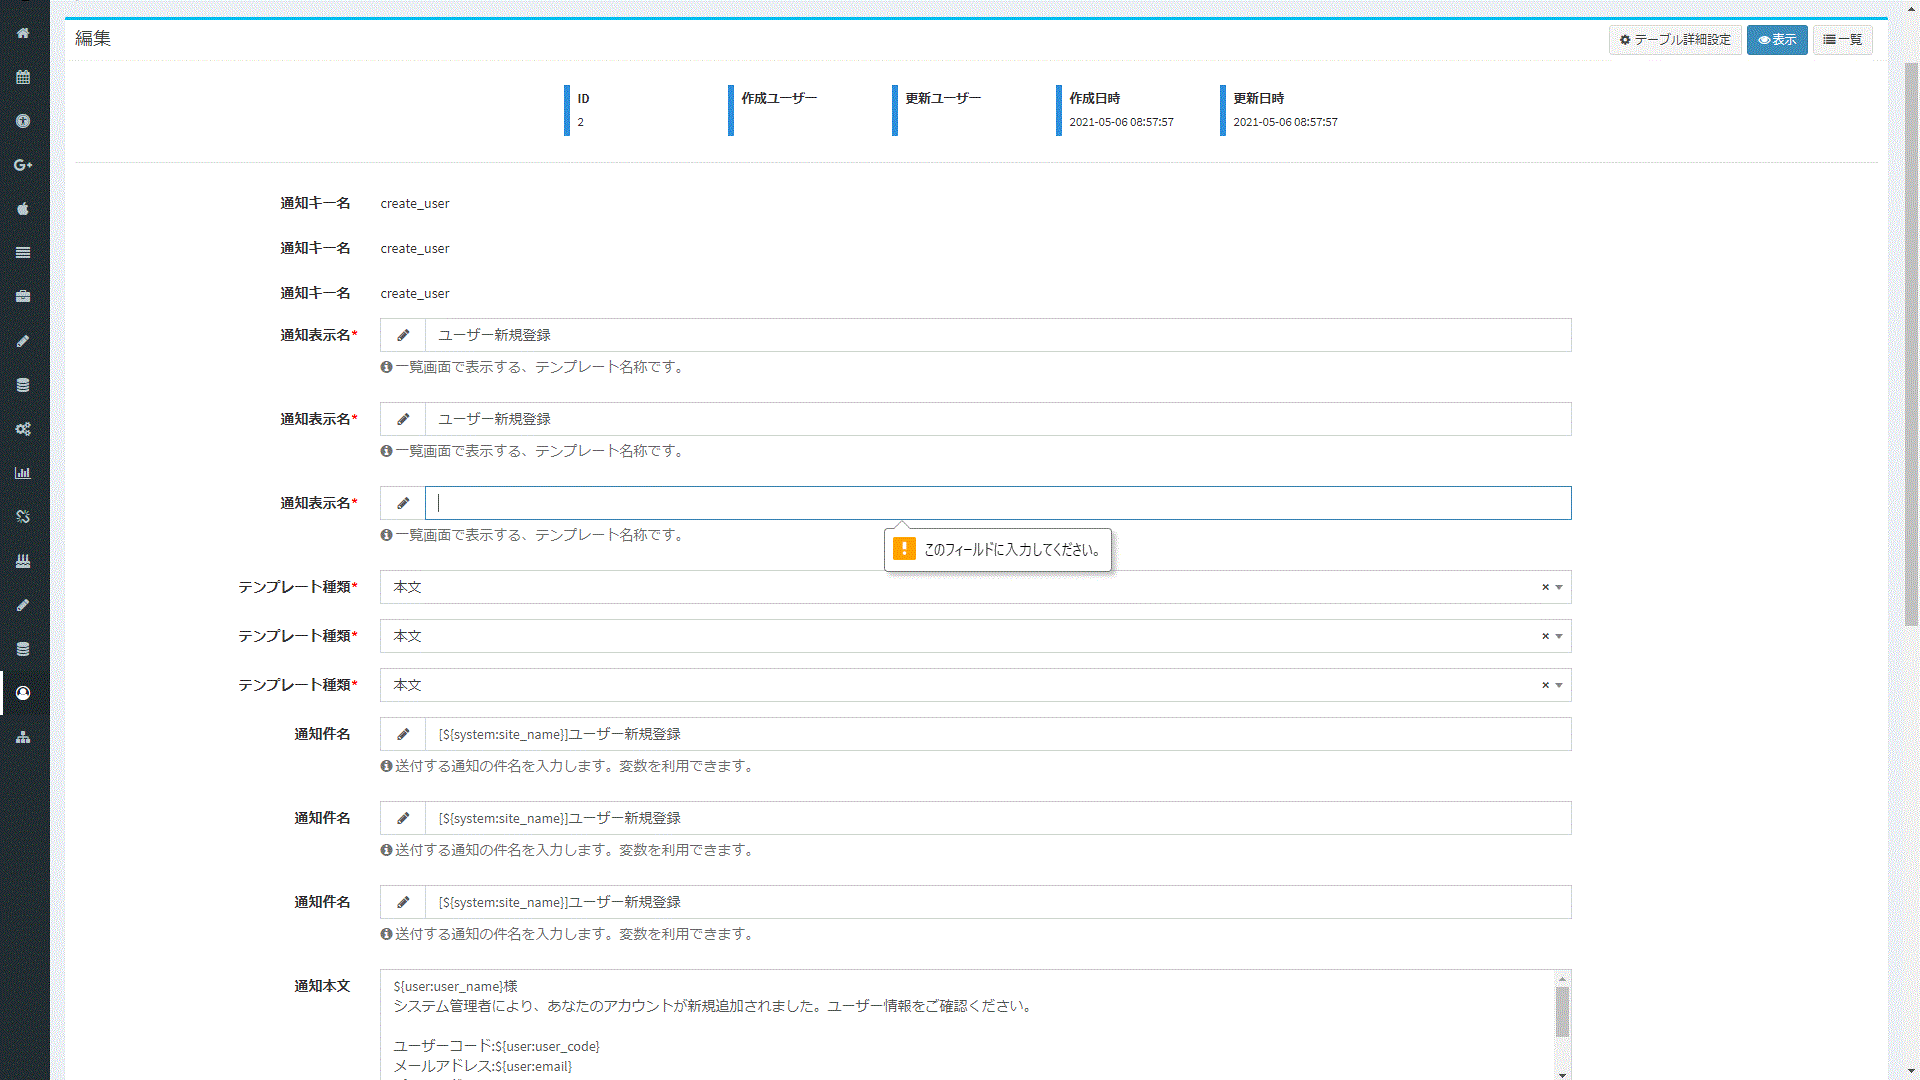Open the gears settings sidebar icon
The width and height of the screenshot is (1920, 1080).
[23, 429]
